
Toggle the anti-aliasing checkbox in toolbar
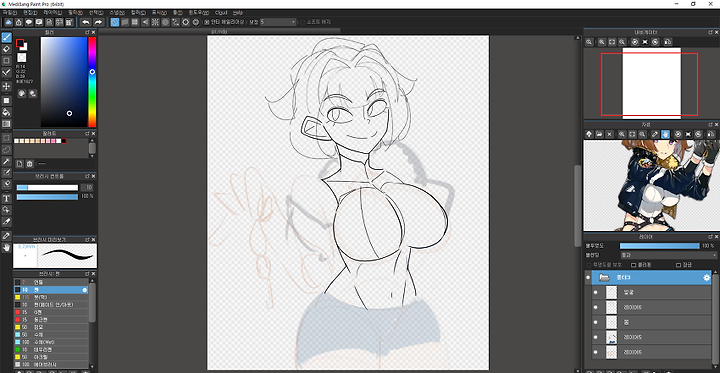click(x=207, y=22)
